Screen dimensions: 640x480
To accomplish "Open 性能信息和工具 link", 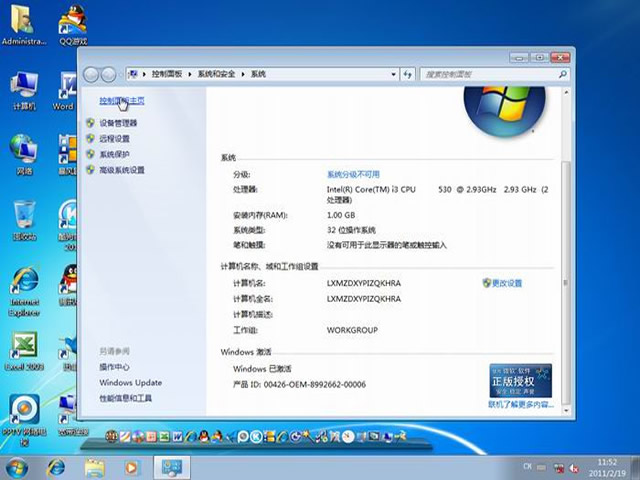I will pos(125,398).
